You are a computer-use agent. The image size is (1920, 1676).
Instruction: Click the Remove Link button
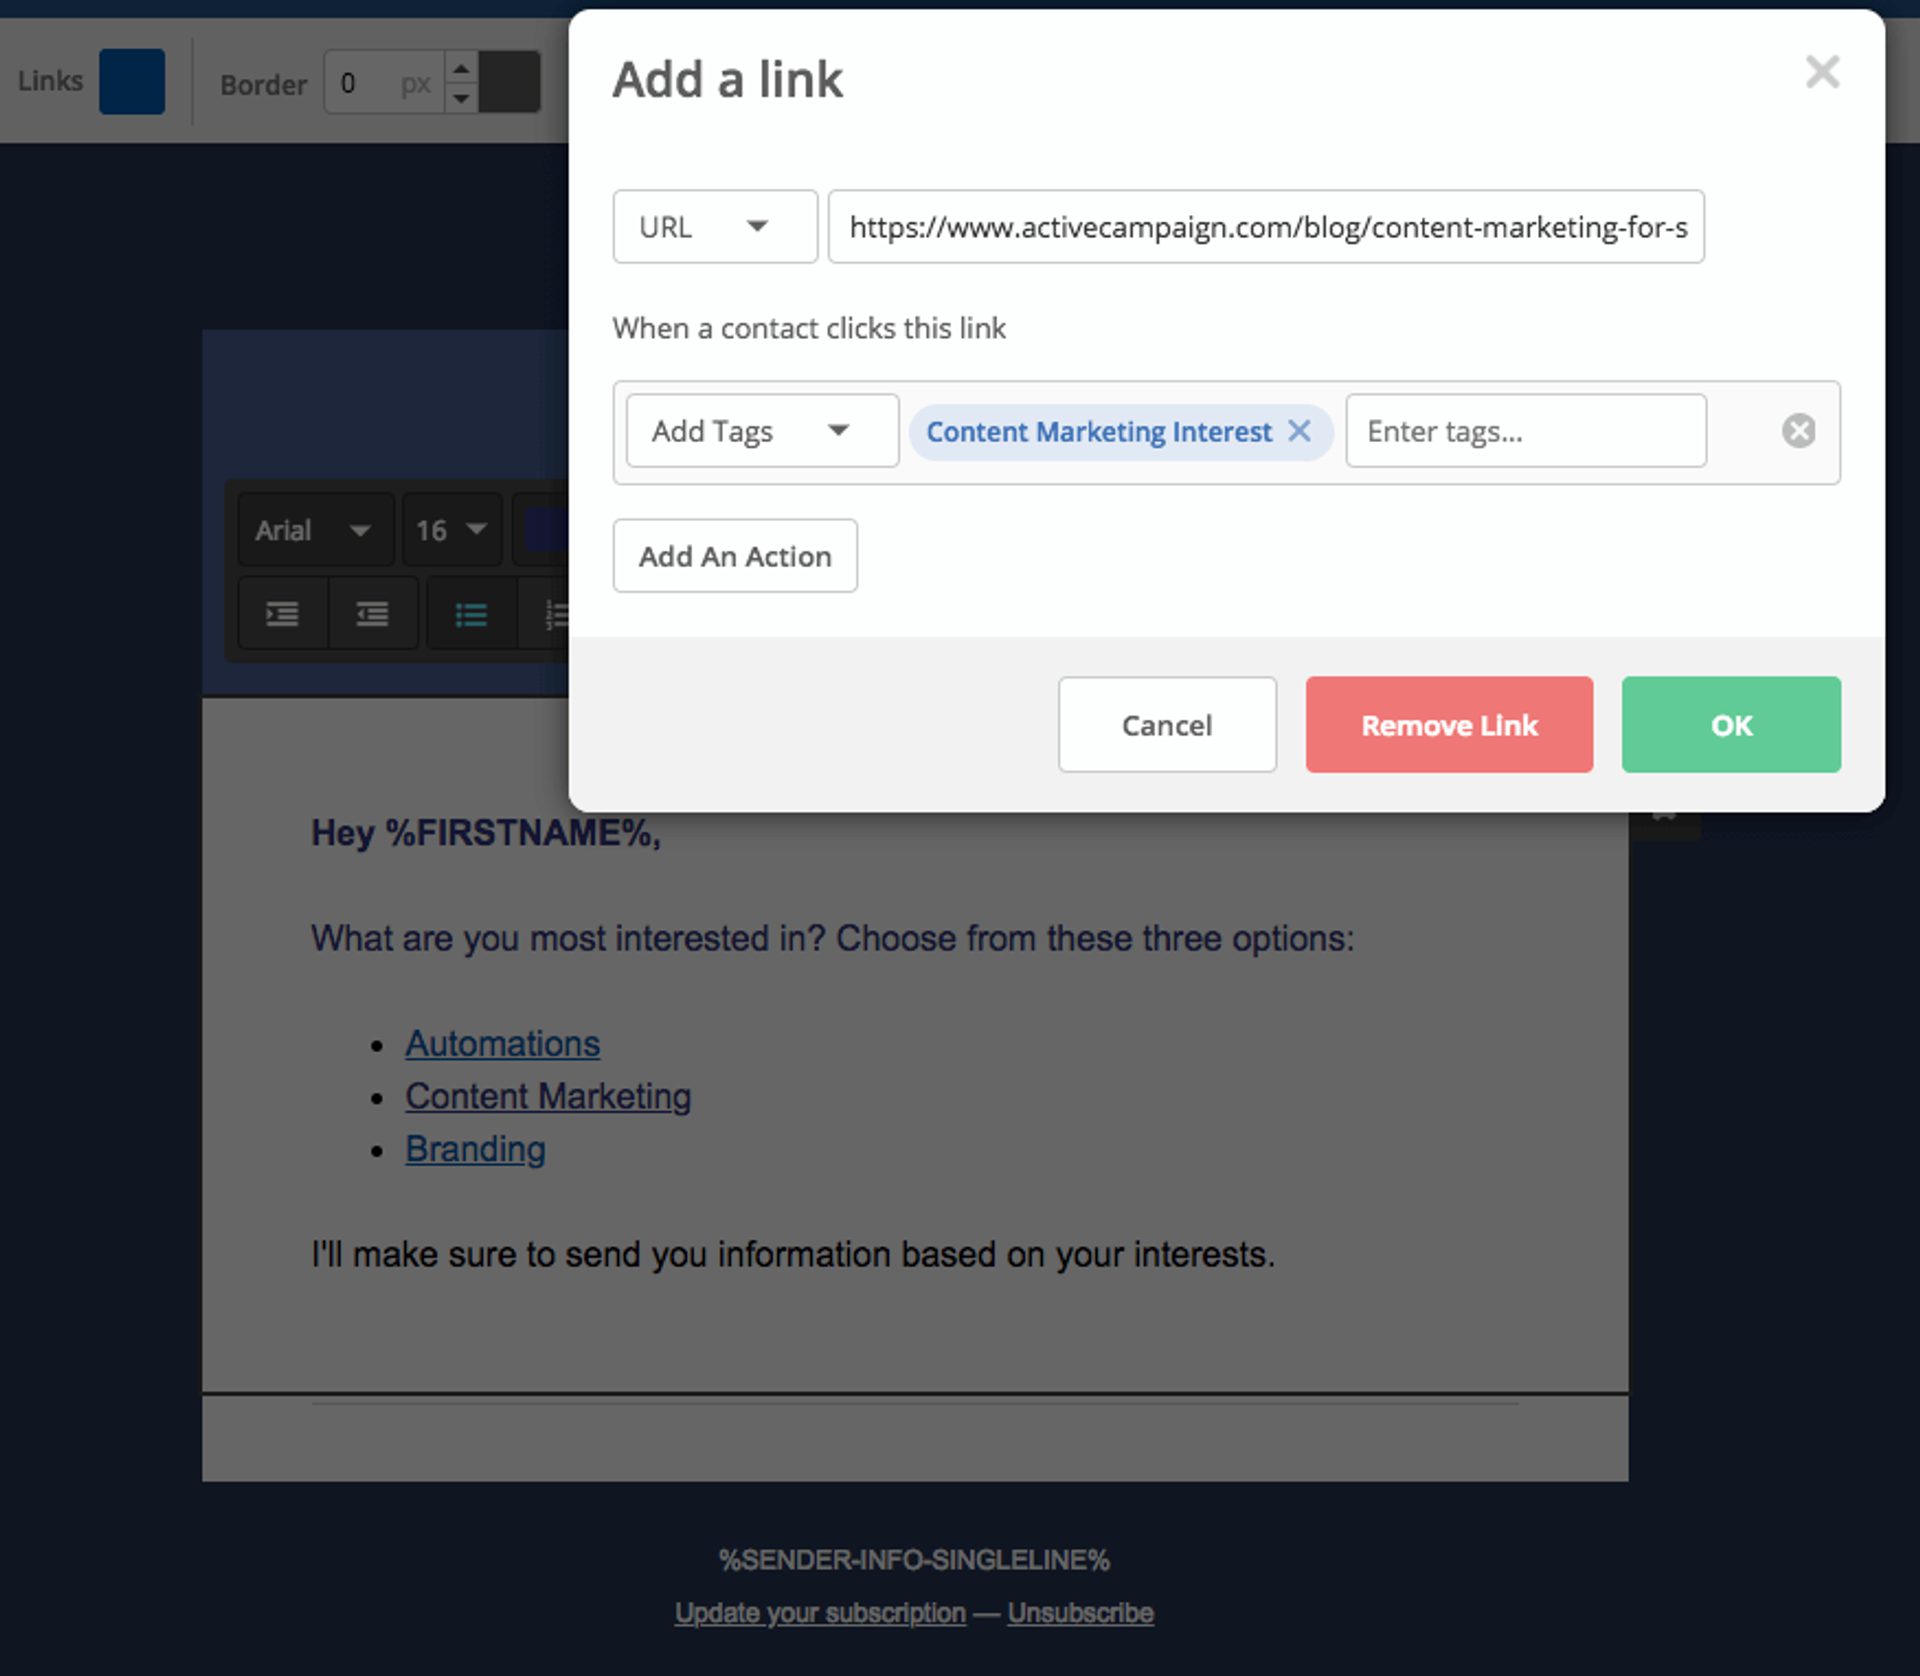tap(1448, 725)
